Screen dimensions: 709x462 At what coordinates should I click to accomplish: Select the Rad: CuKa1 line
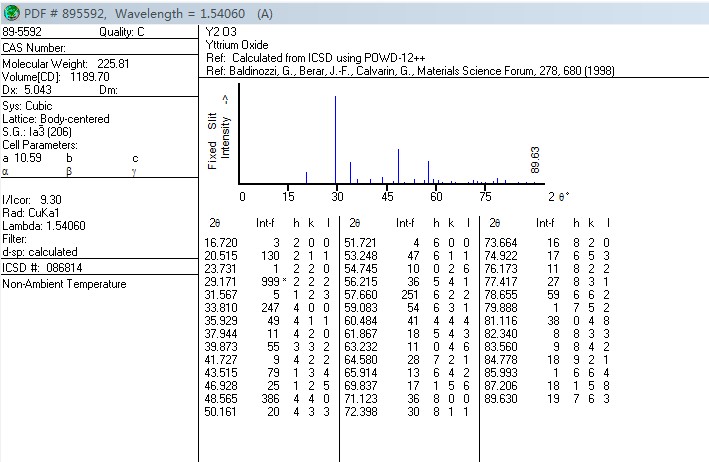(31, 213)
